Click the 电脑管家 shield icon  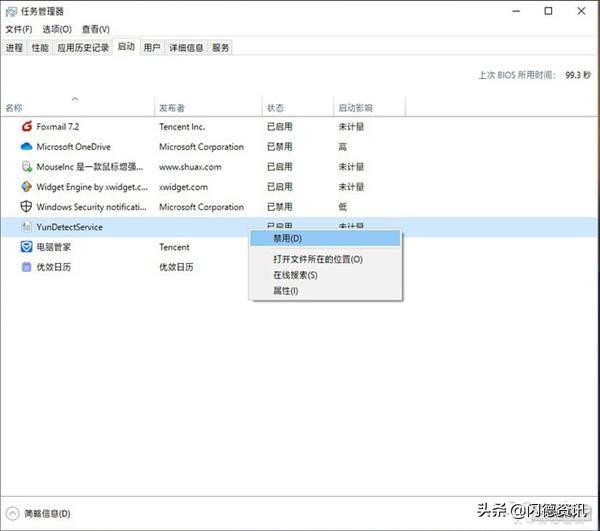click(x=26, y=247)
